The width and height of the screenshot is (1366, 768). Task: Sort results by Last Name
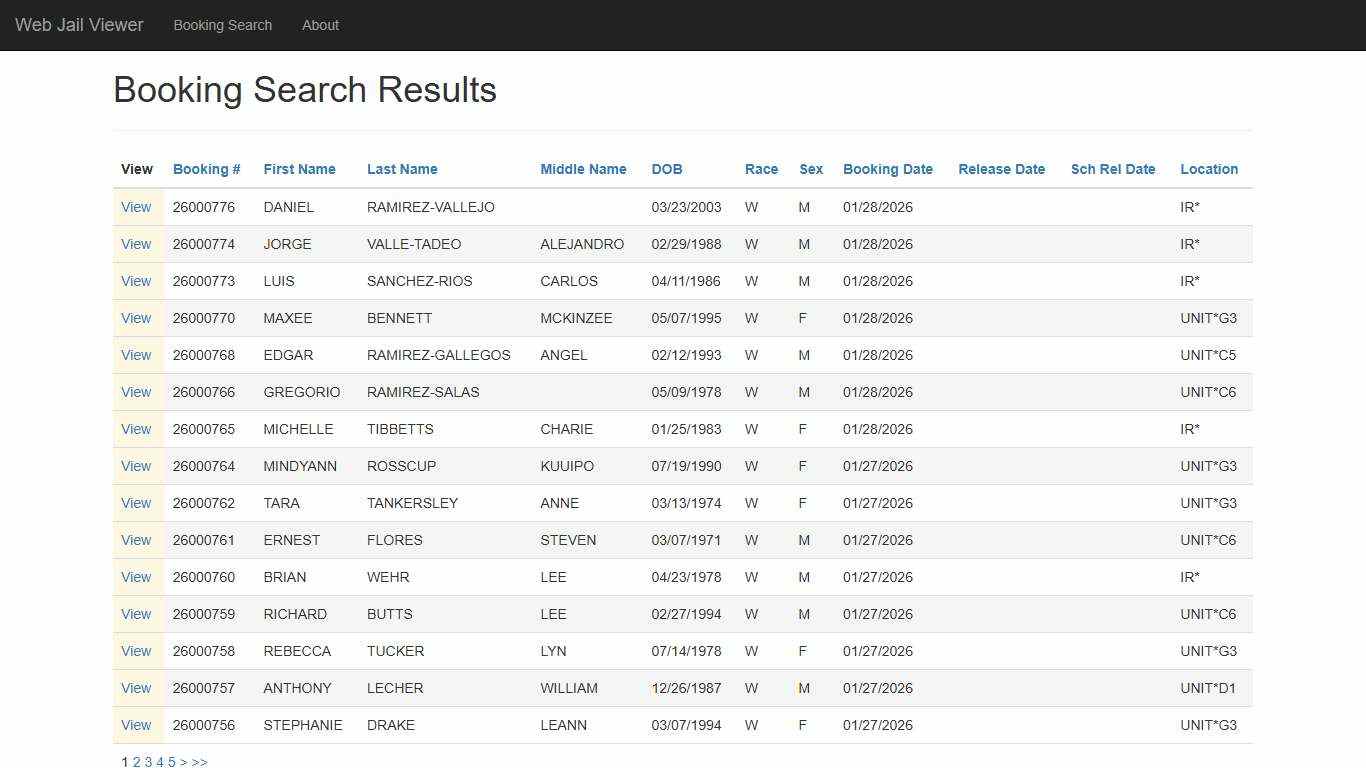tap(402, 169)
